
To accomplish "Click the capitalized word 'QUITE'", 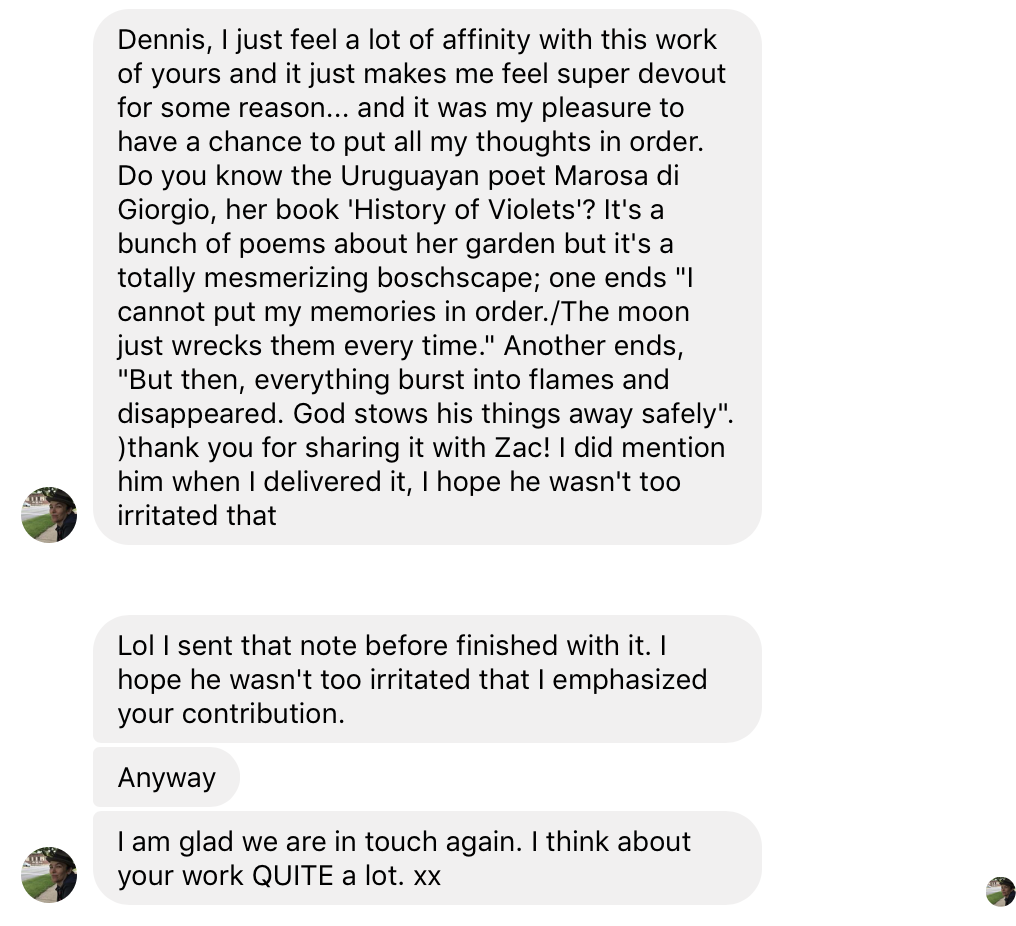I will pyautogui.click(x=292, y=875).
